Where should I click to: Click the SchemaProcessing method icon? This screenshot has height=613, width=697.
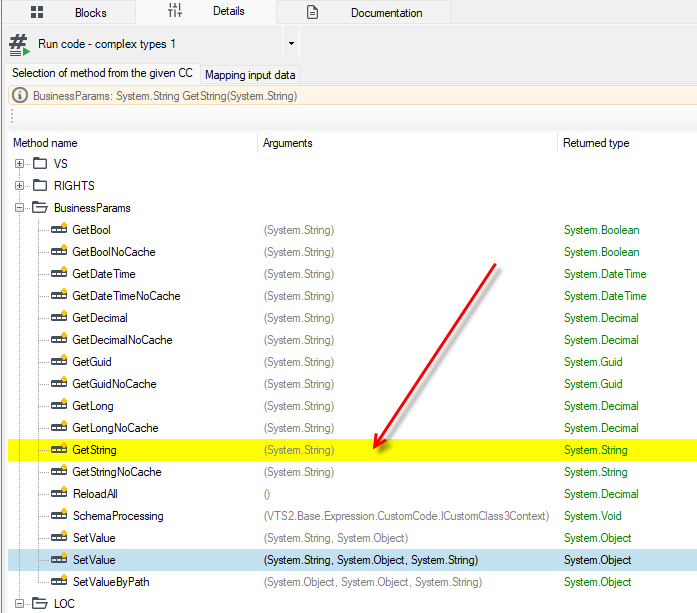pos(59,515)
